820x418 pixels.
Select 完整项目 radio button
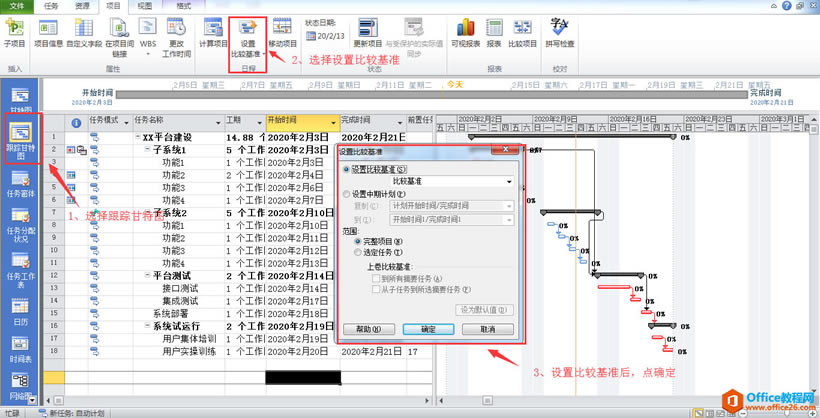[358, 242]
